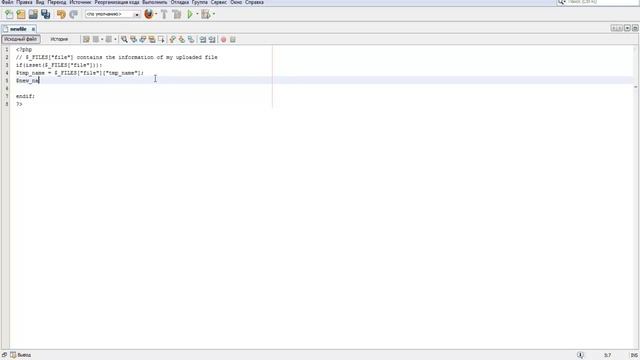Click the Redo arrow icon
640x360 pixels.
coord(73,14)
